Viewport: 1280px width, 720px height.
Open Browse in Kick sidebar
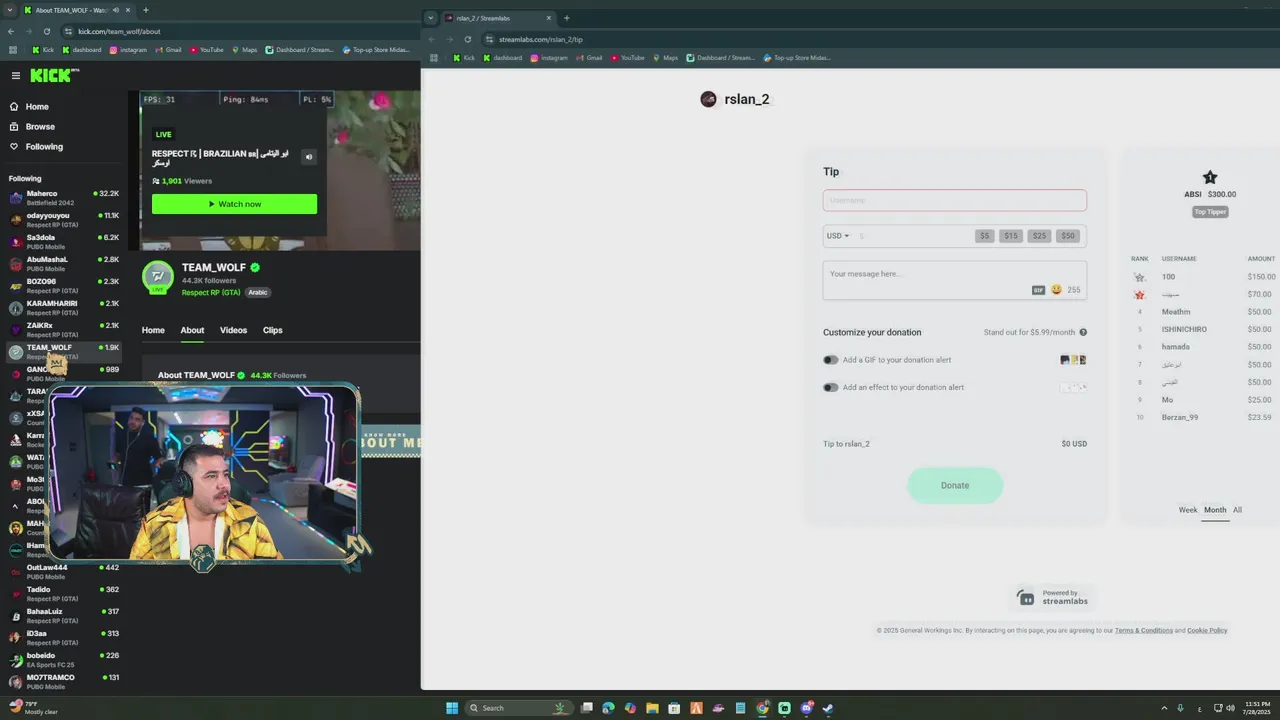pos(40,127)
